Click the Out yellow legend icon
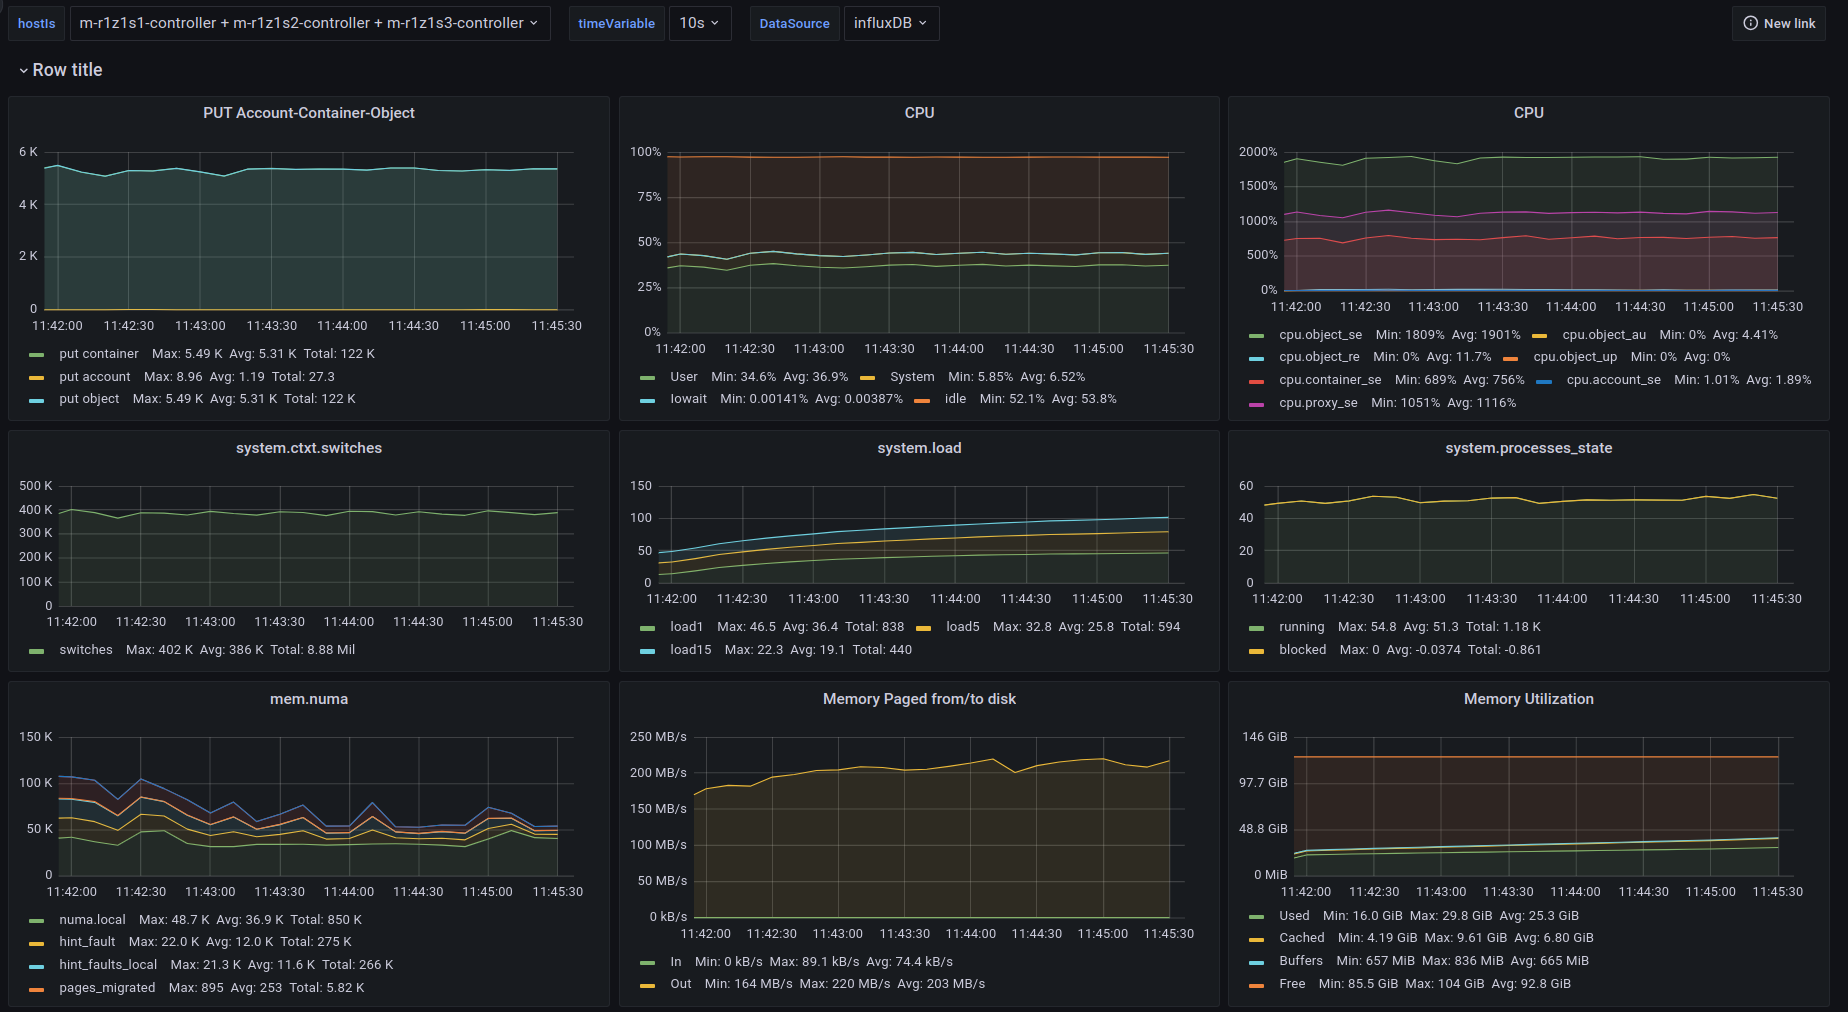 (647, 985)
